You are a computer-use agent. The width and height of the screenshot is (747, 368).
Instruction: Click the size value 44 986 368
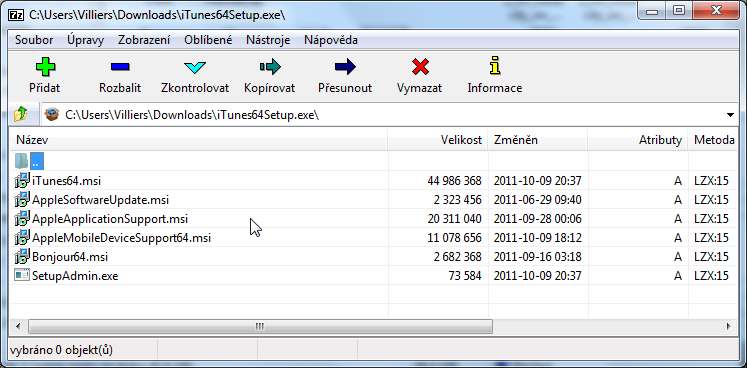click(x=454, y=181)
